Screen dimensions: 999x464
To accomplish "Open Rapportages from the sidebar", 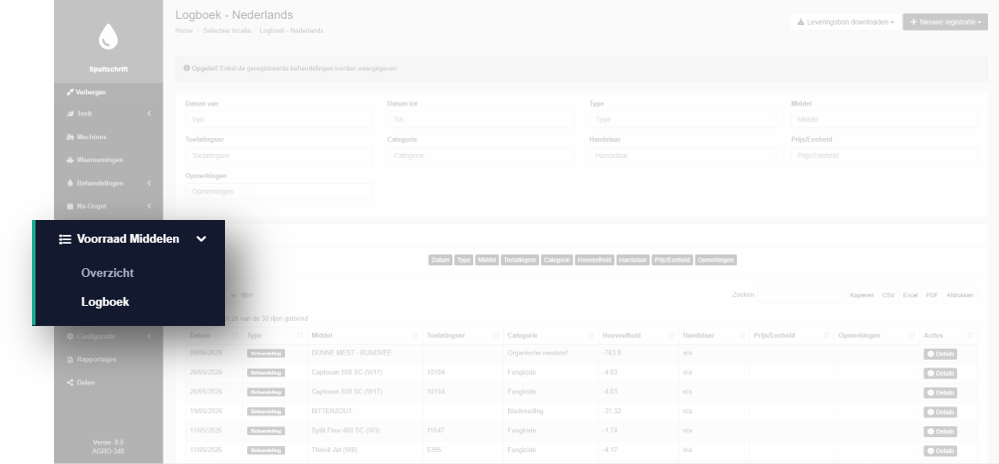I will click(92, 359).
